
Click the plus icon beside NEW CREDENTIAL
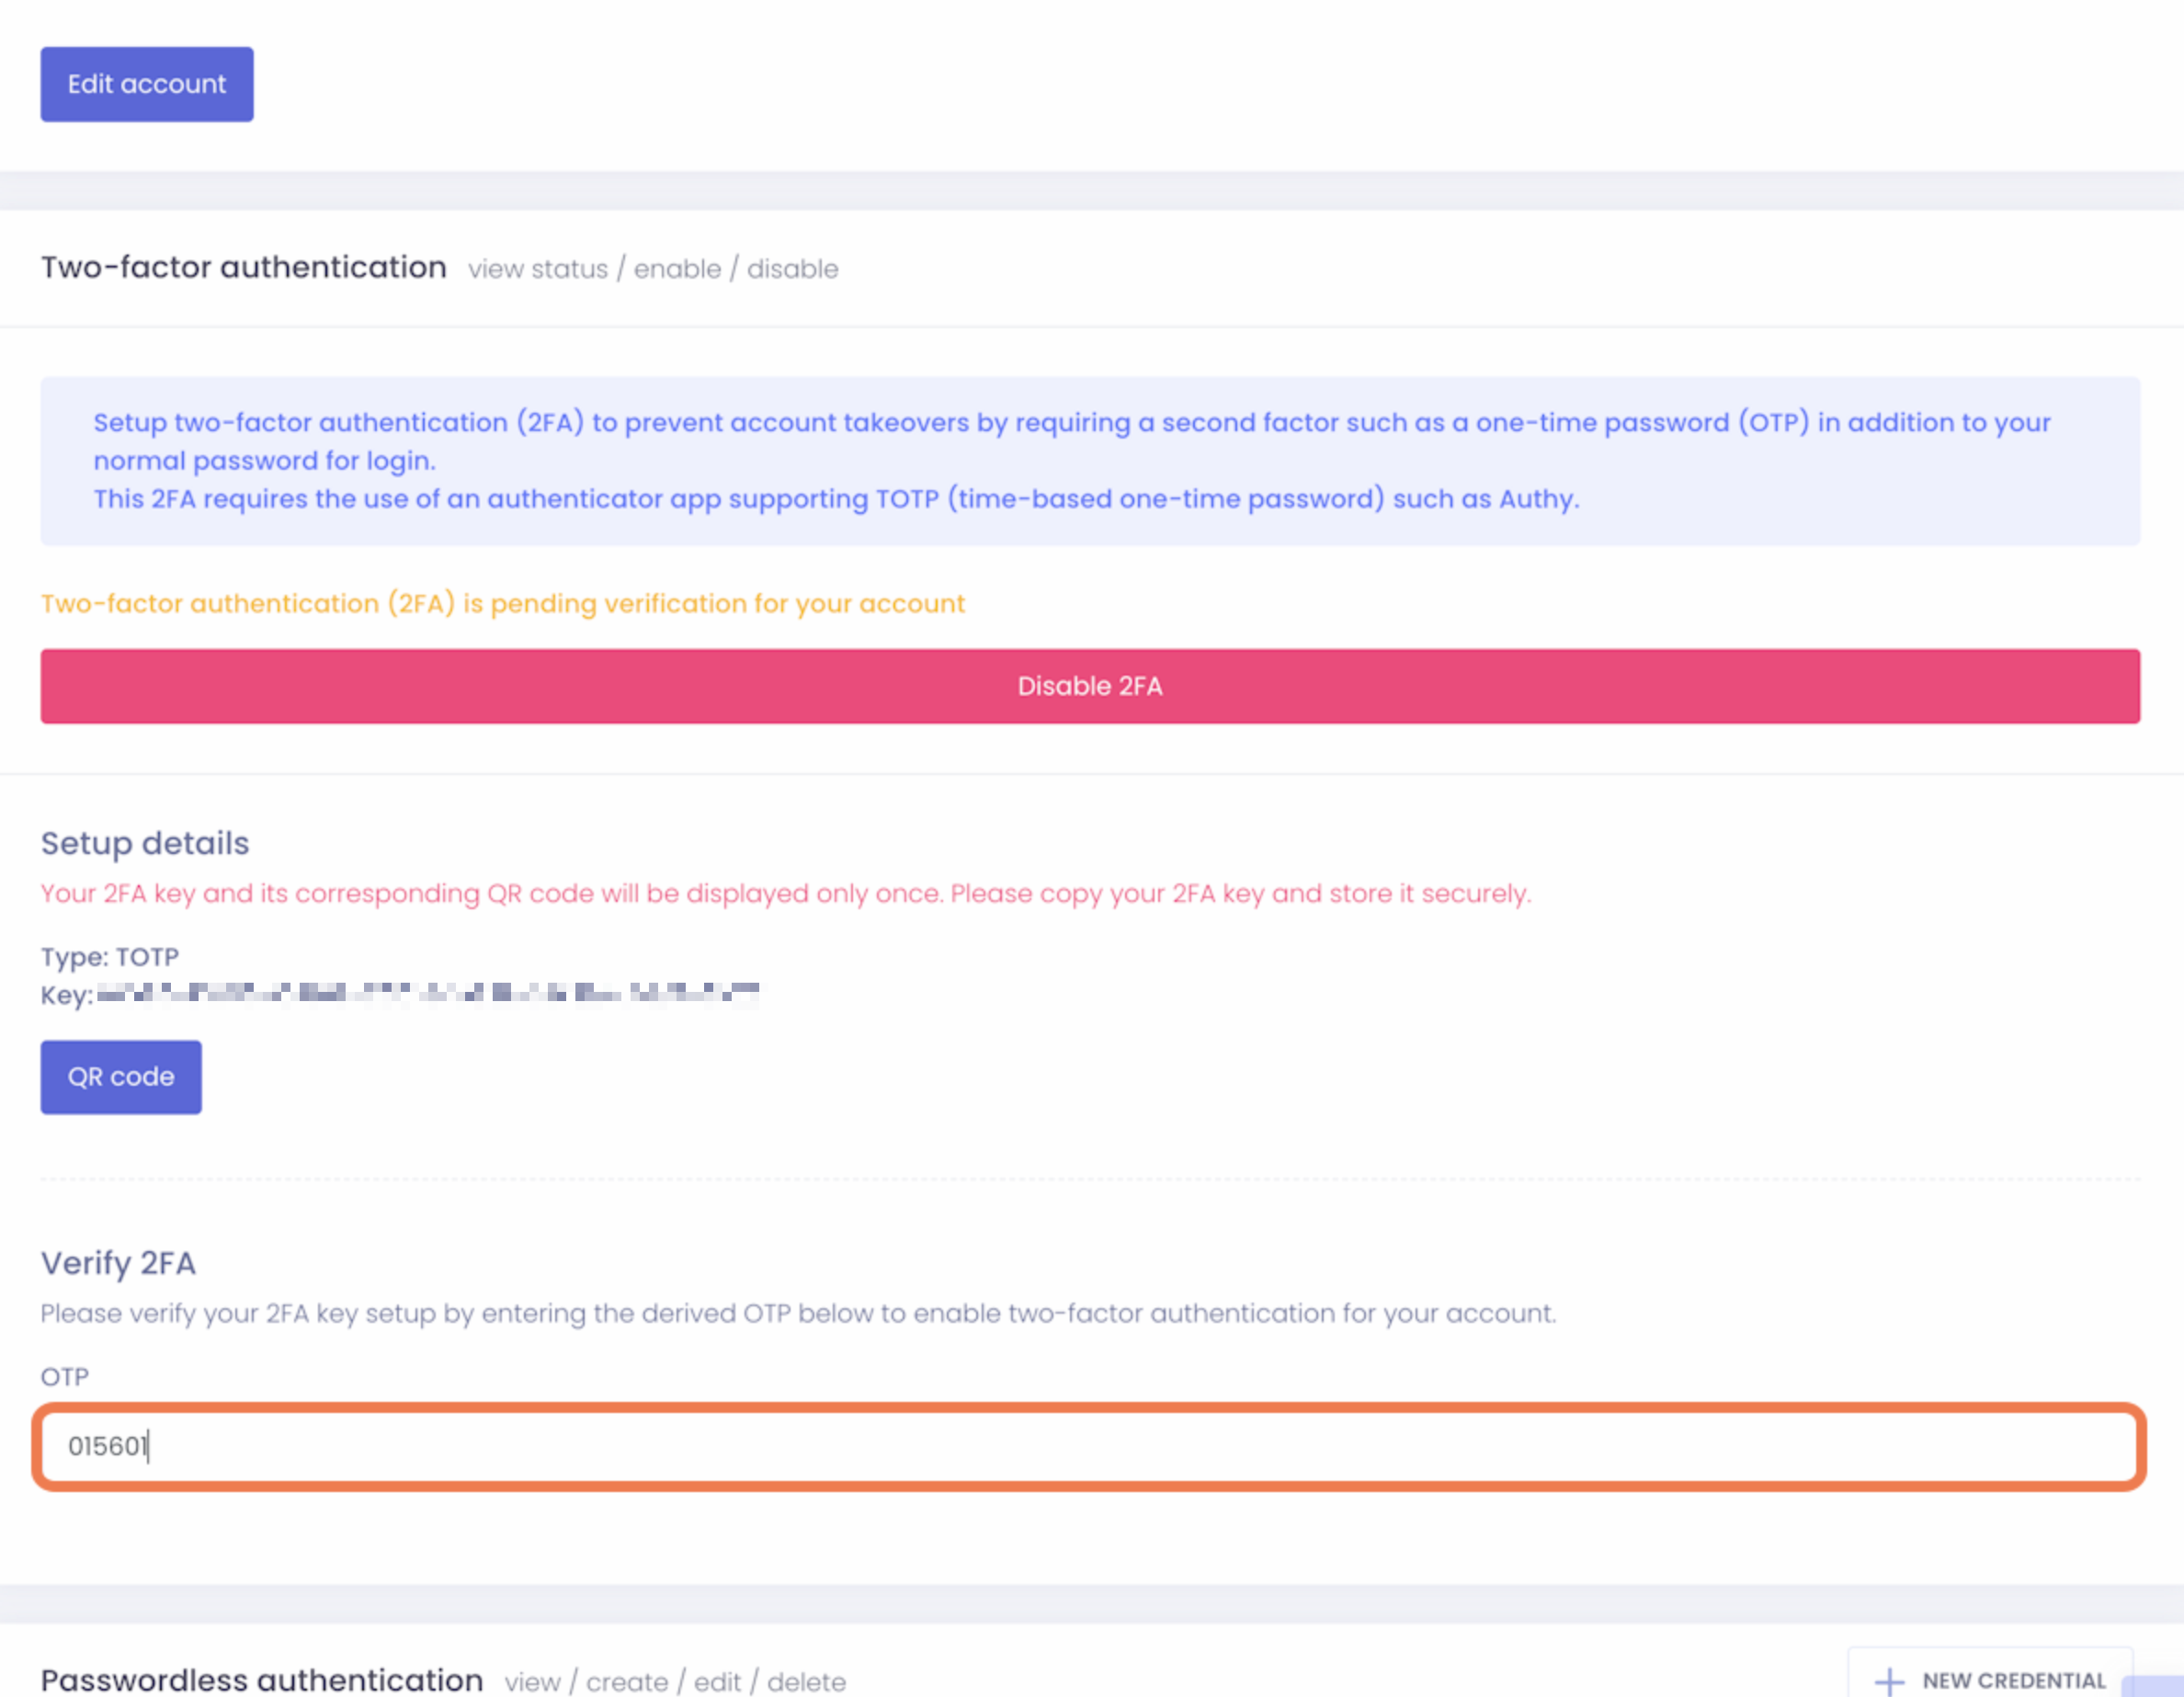(x=1888, y=1681)
